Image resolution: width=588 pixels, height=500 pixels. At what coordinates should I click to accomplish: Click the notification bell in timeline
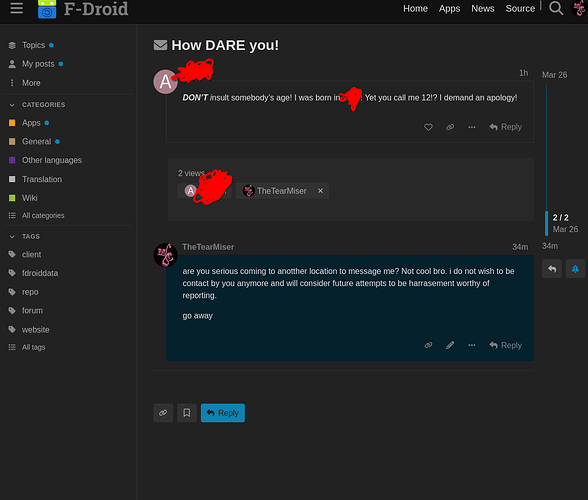pyautogui.click(x=575, y=269)
